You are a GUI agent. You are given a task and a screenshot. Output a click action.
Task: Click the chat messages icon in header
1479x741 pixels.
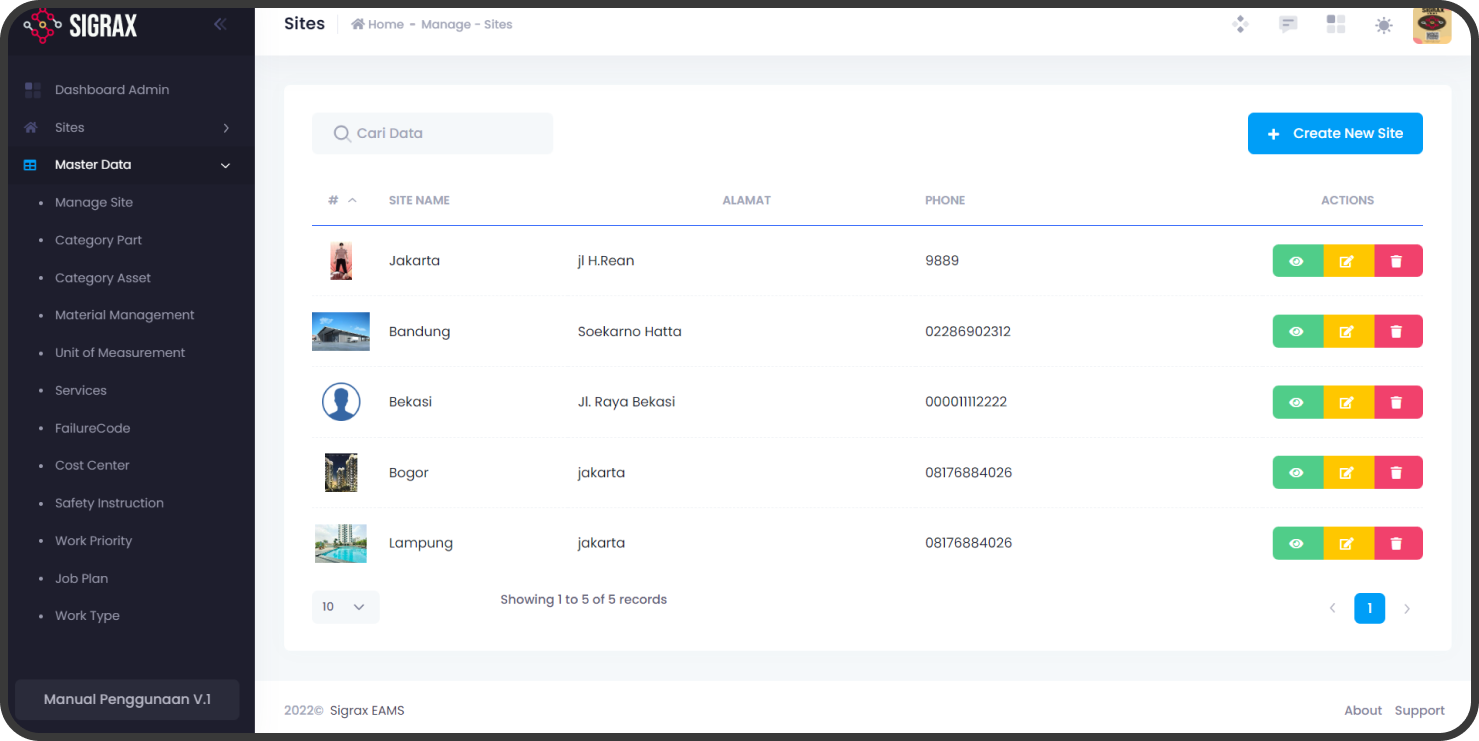(x=1288, y=25)
